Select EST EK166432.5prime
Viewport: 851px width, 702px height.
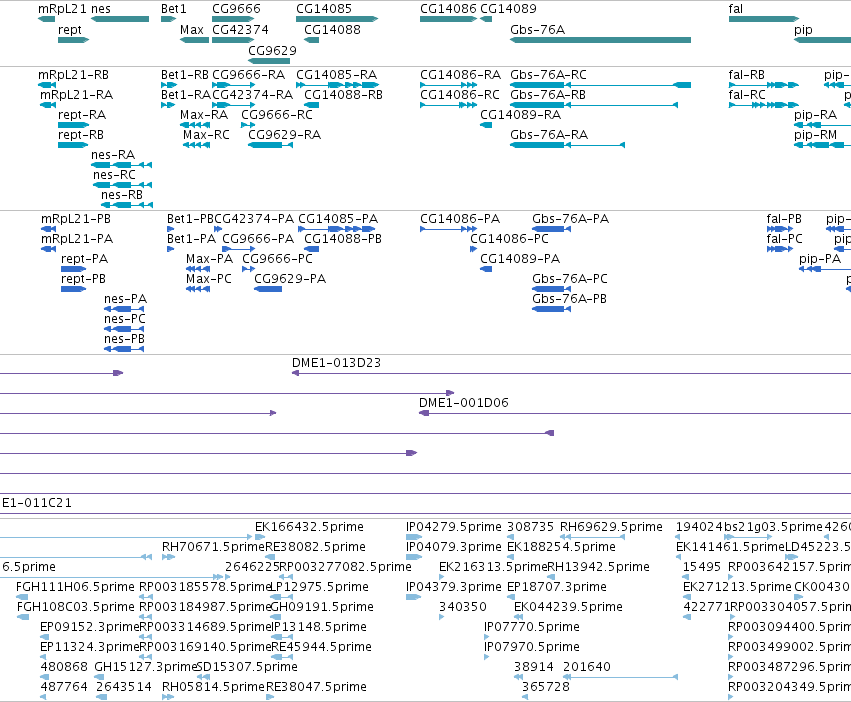[309, 527]
